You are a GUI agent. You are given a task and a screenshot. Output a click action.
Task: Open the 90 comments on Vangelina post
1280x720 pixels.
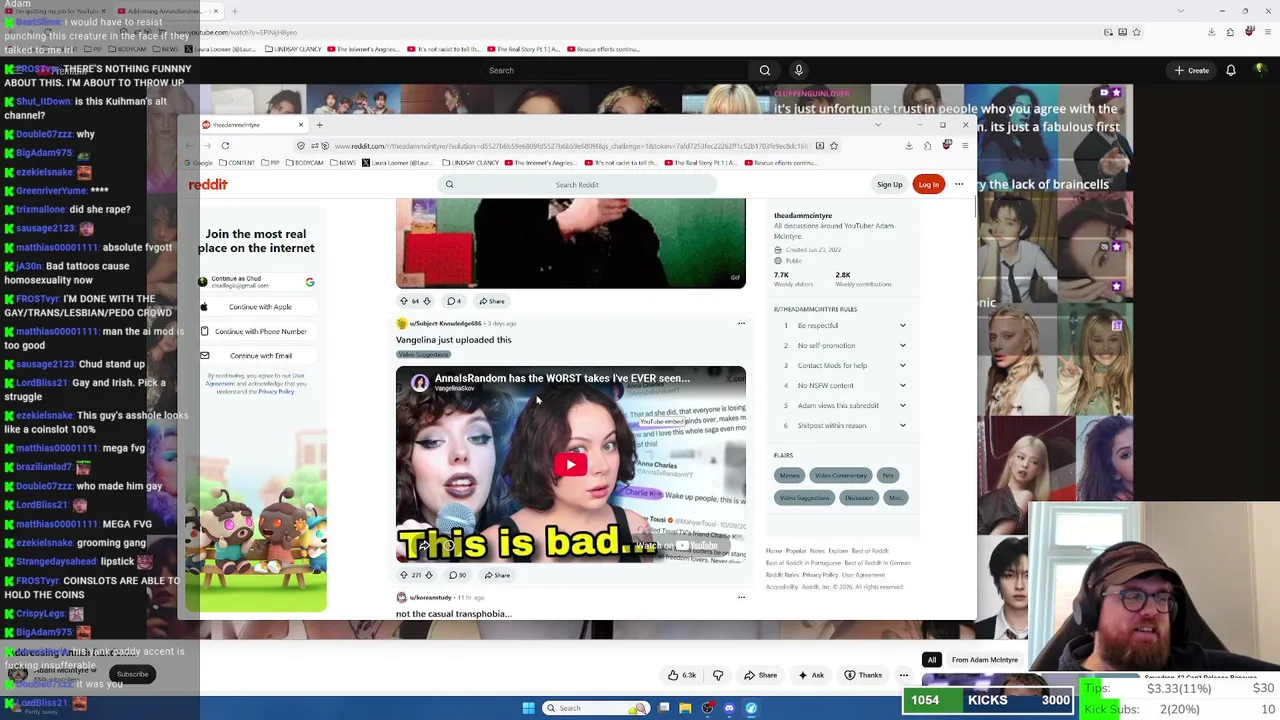458,575
